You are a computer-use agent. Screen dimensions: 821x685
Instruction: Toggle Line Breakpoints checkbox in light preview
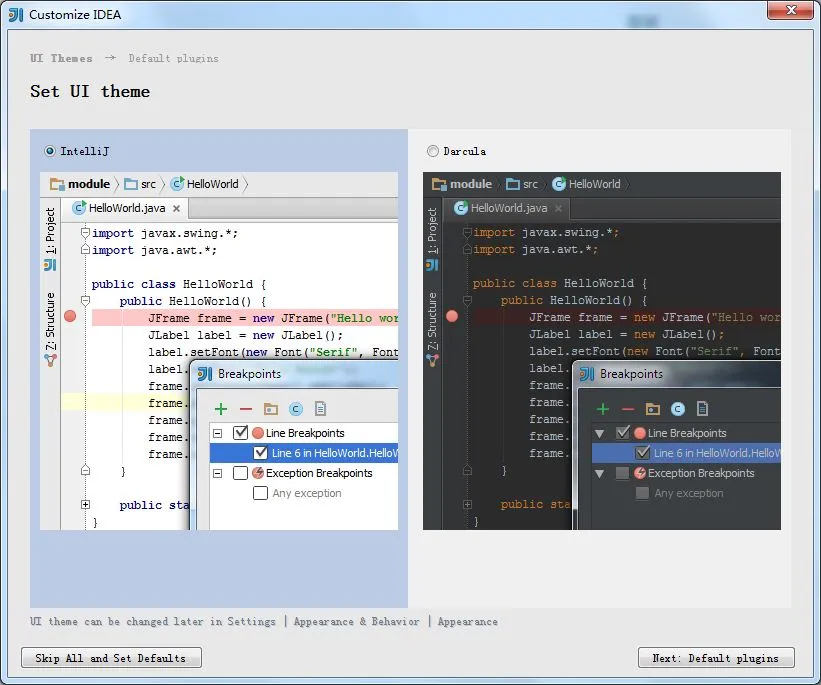click(x=240, y=433)
